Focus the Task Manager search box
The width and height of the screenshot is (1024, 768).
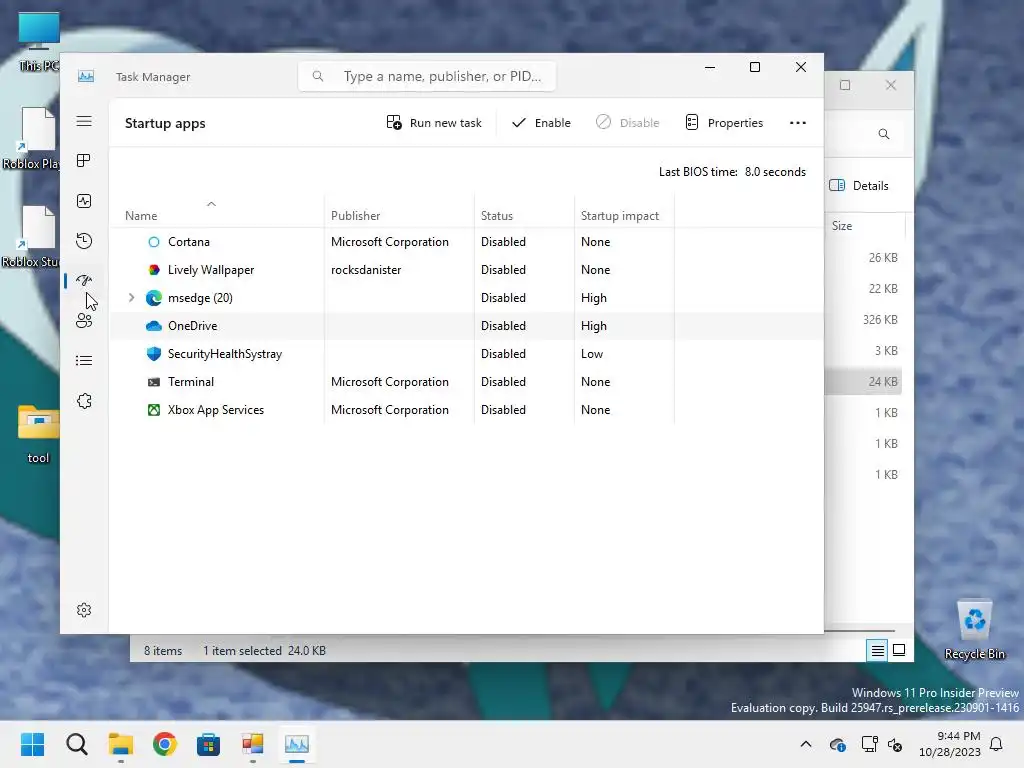(427, 76)
